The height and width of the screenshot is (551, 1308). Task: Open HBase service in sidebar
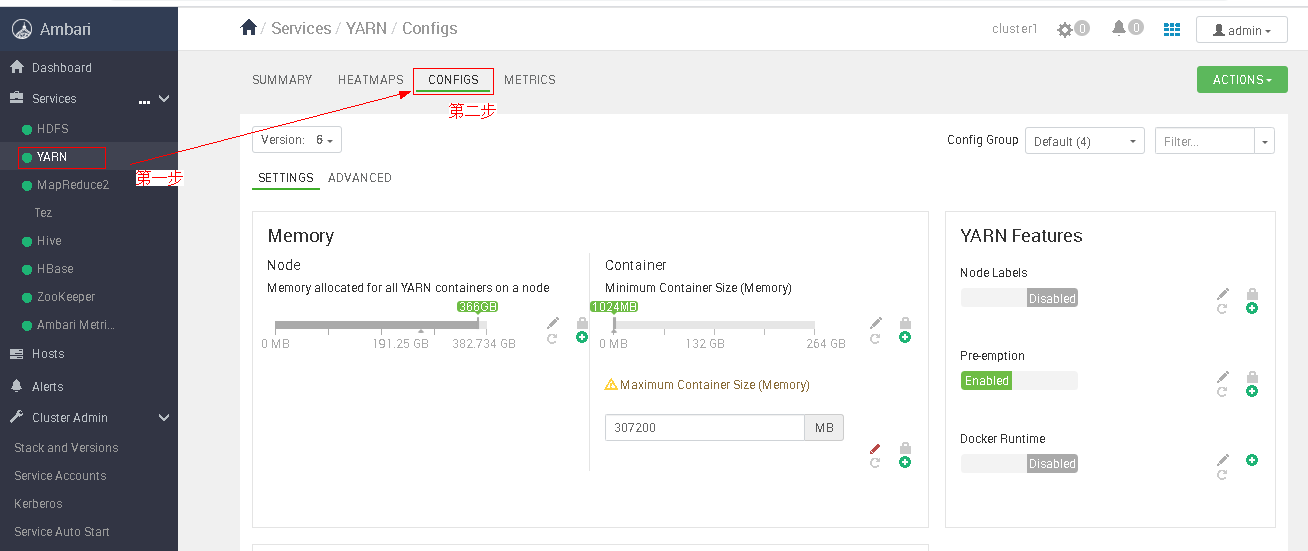pyautogui.click(x=55, y=269)
